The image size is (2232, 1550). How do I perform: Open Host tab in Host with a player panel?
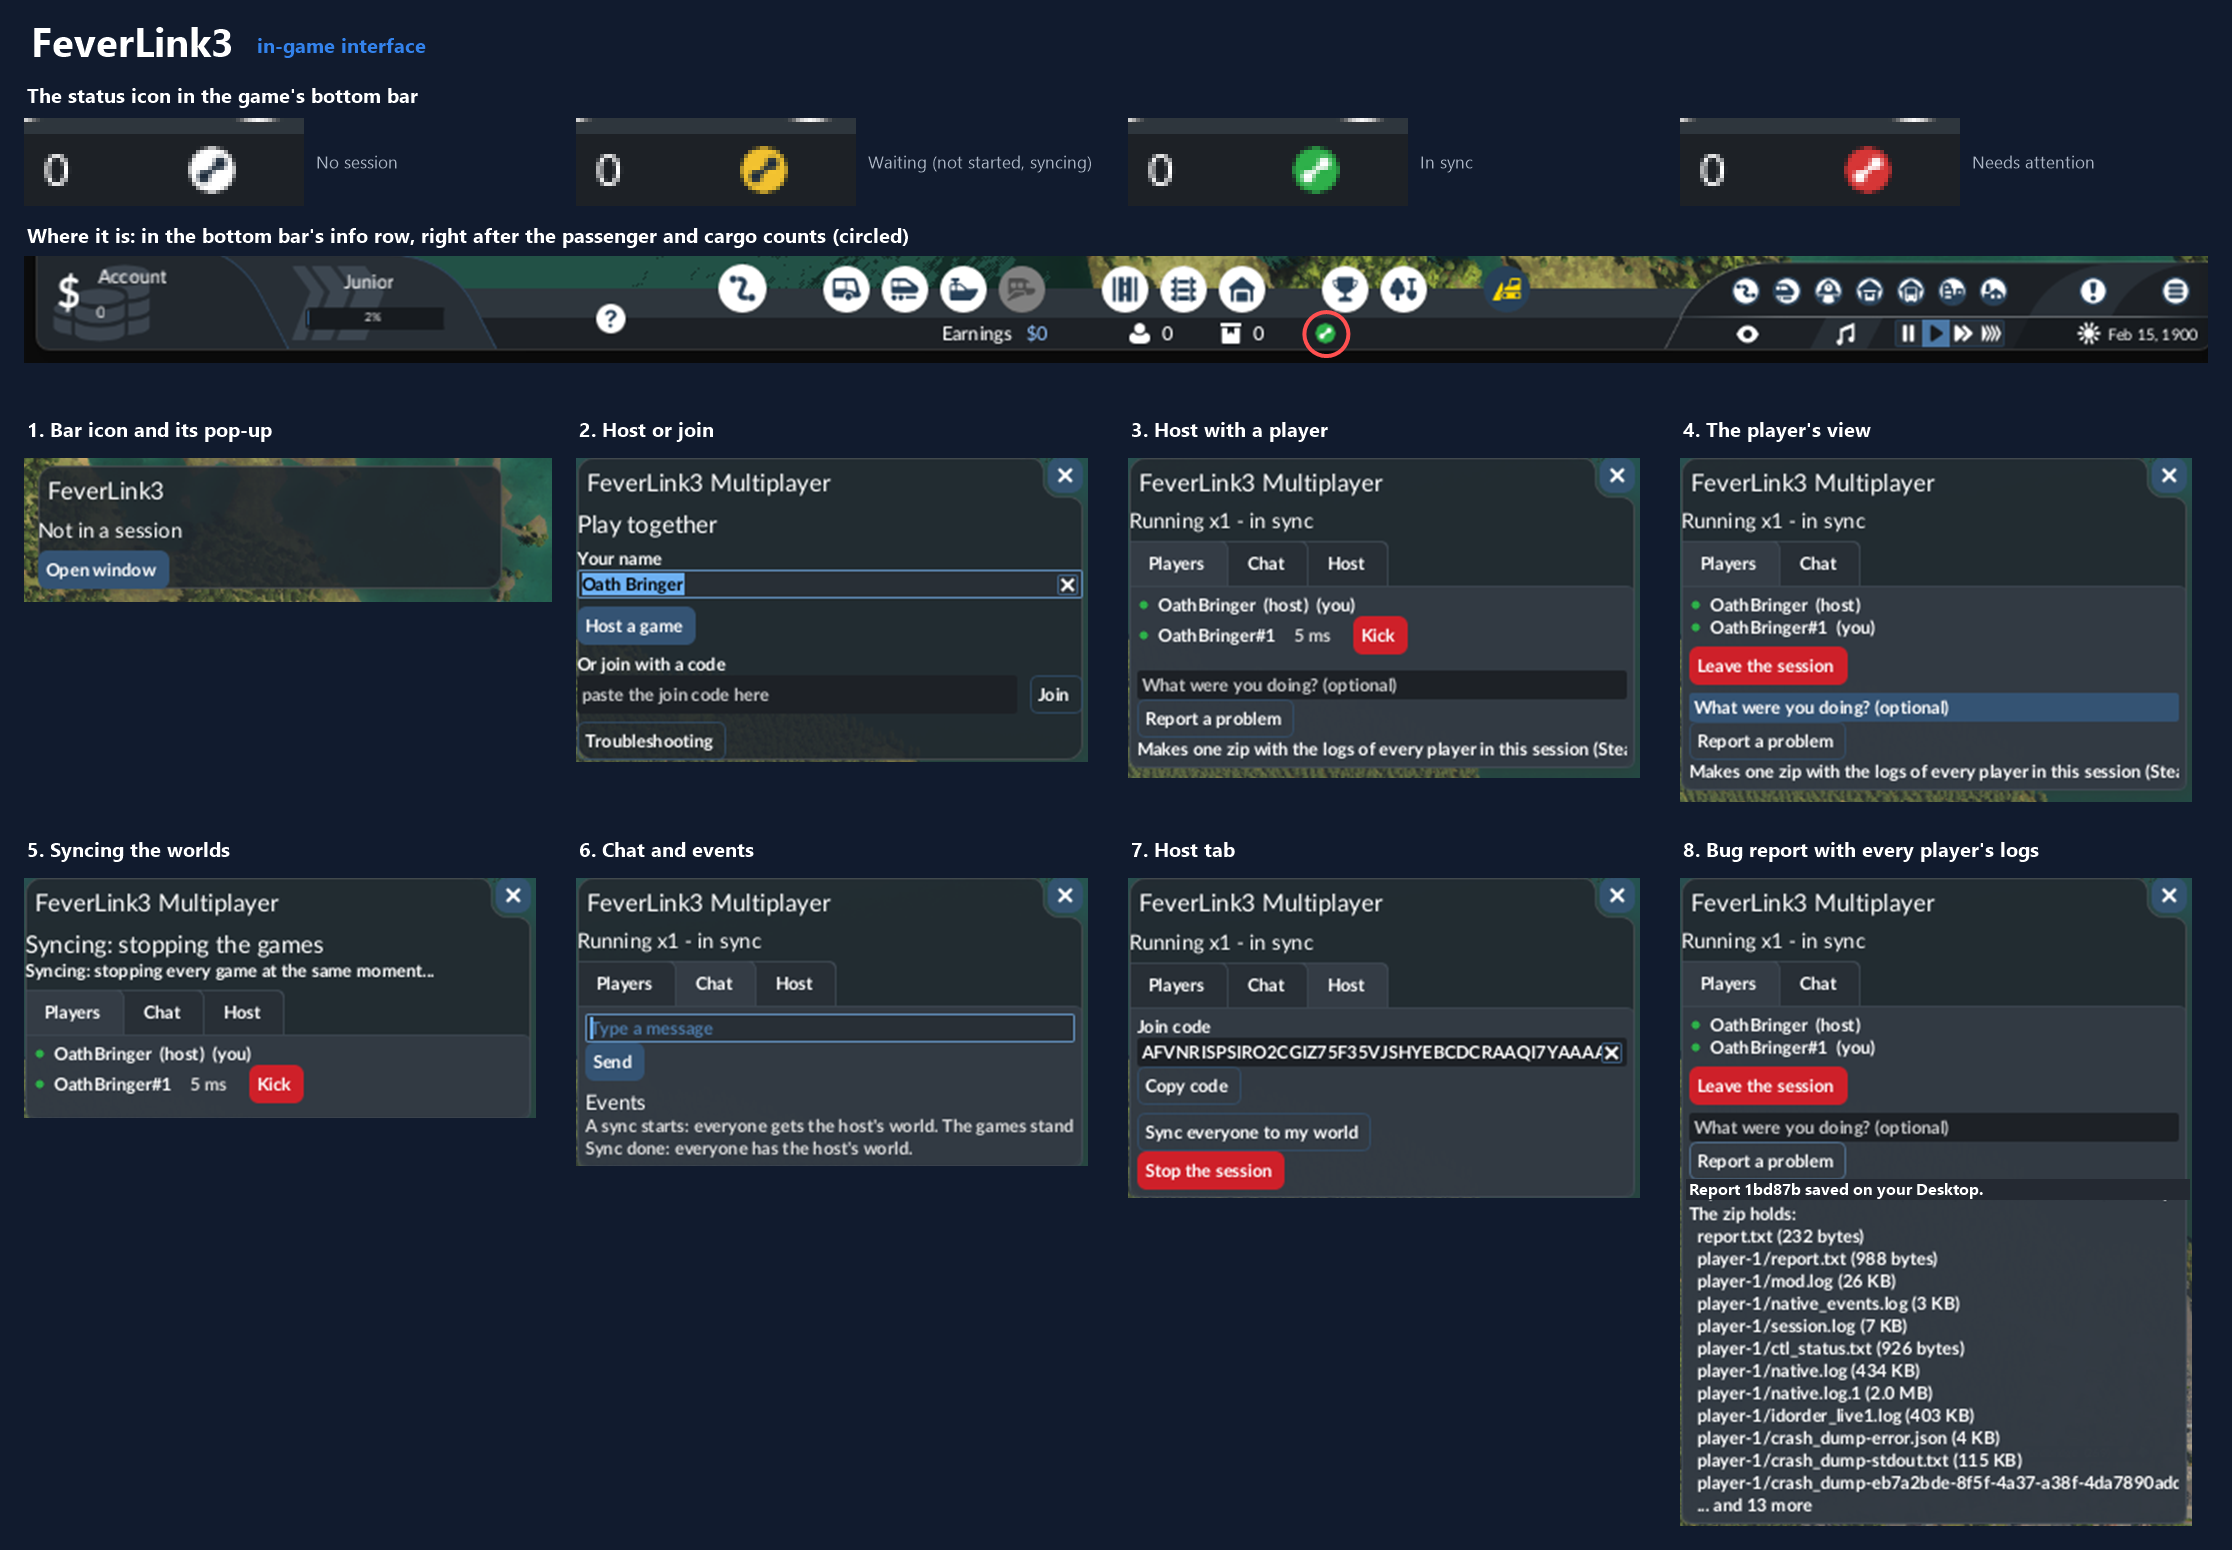tap(1346, 564)
